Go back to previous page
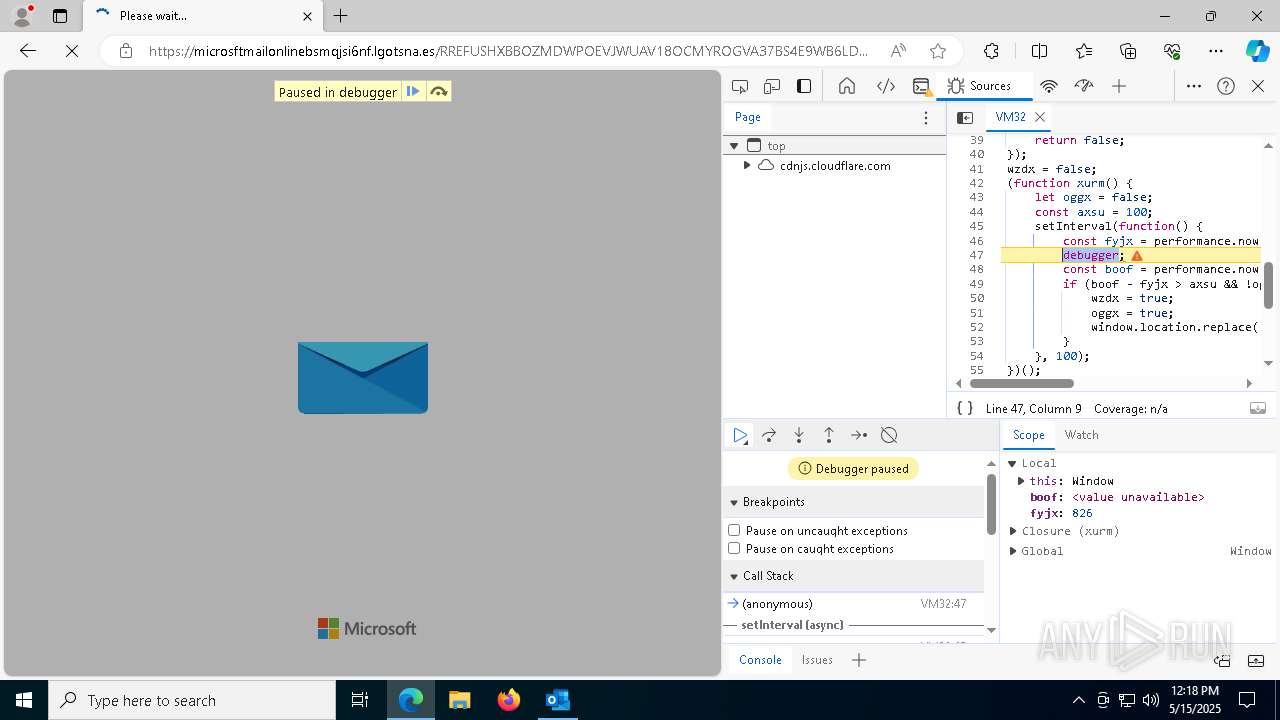Viewport: 1280px width, 720px height. pos(28,51)
